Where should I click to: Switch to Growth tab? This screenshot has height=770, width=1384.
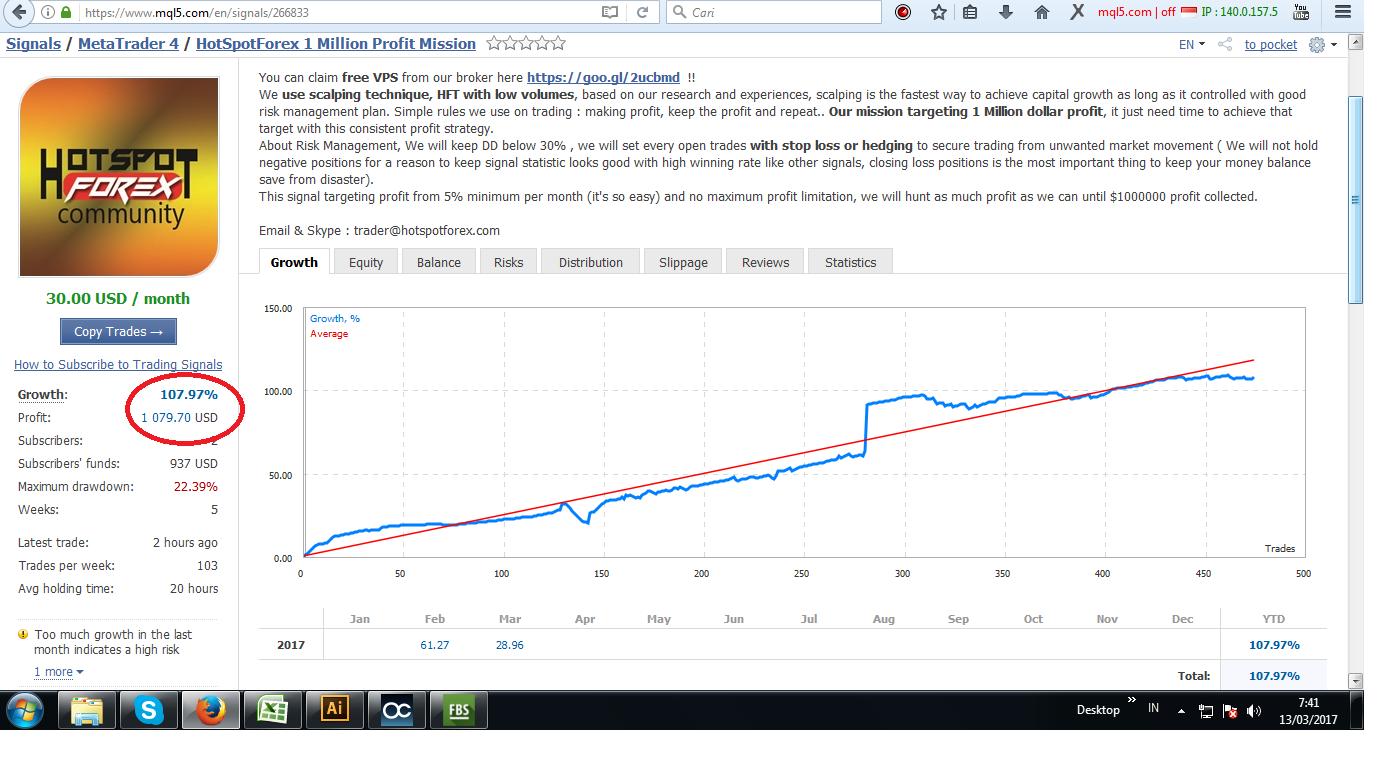294,262
